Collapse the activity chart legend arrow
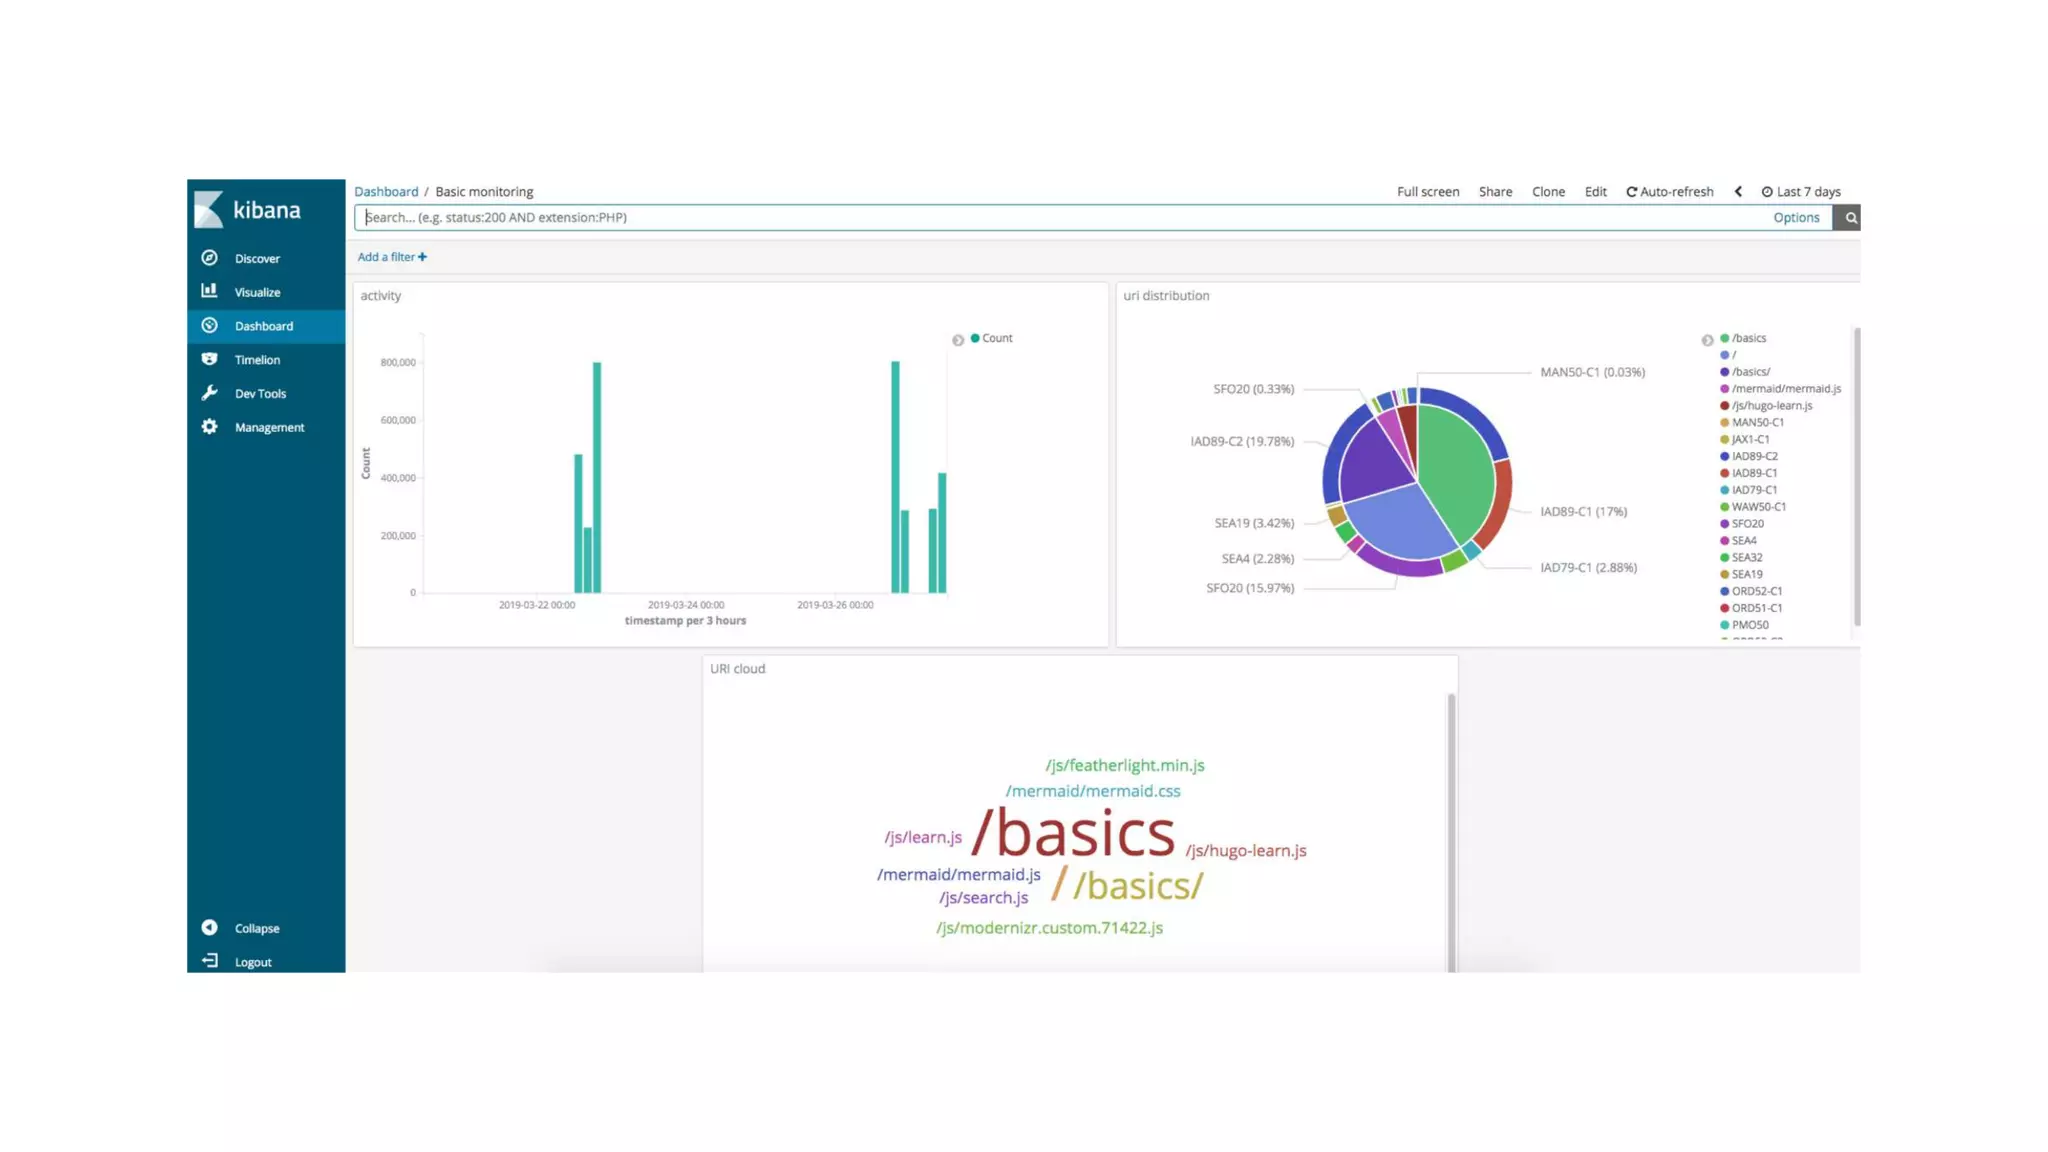This screenshot has height=1152, width=2048. pyautogui.click(x=958, y=340)
